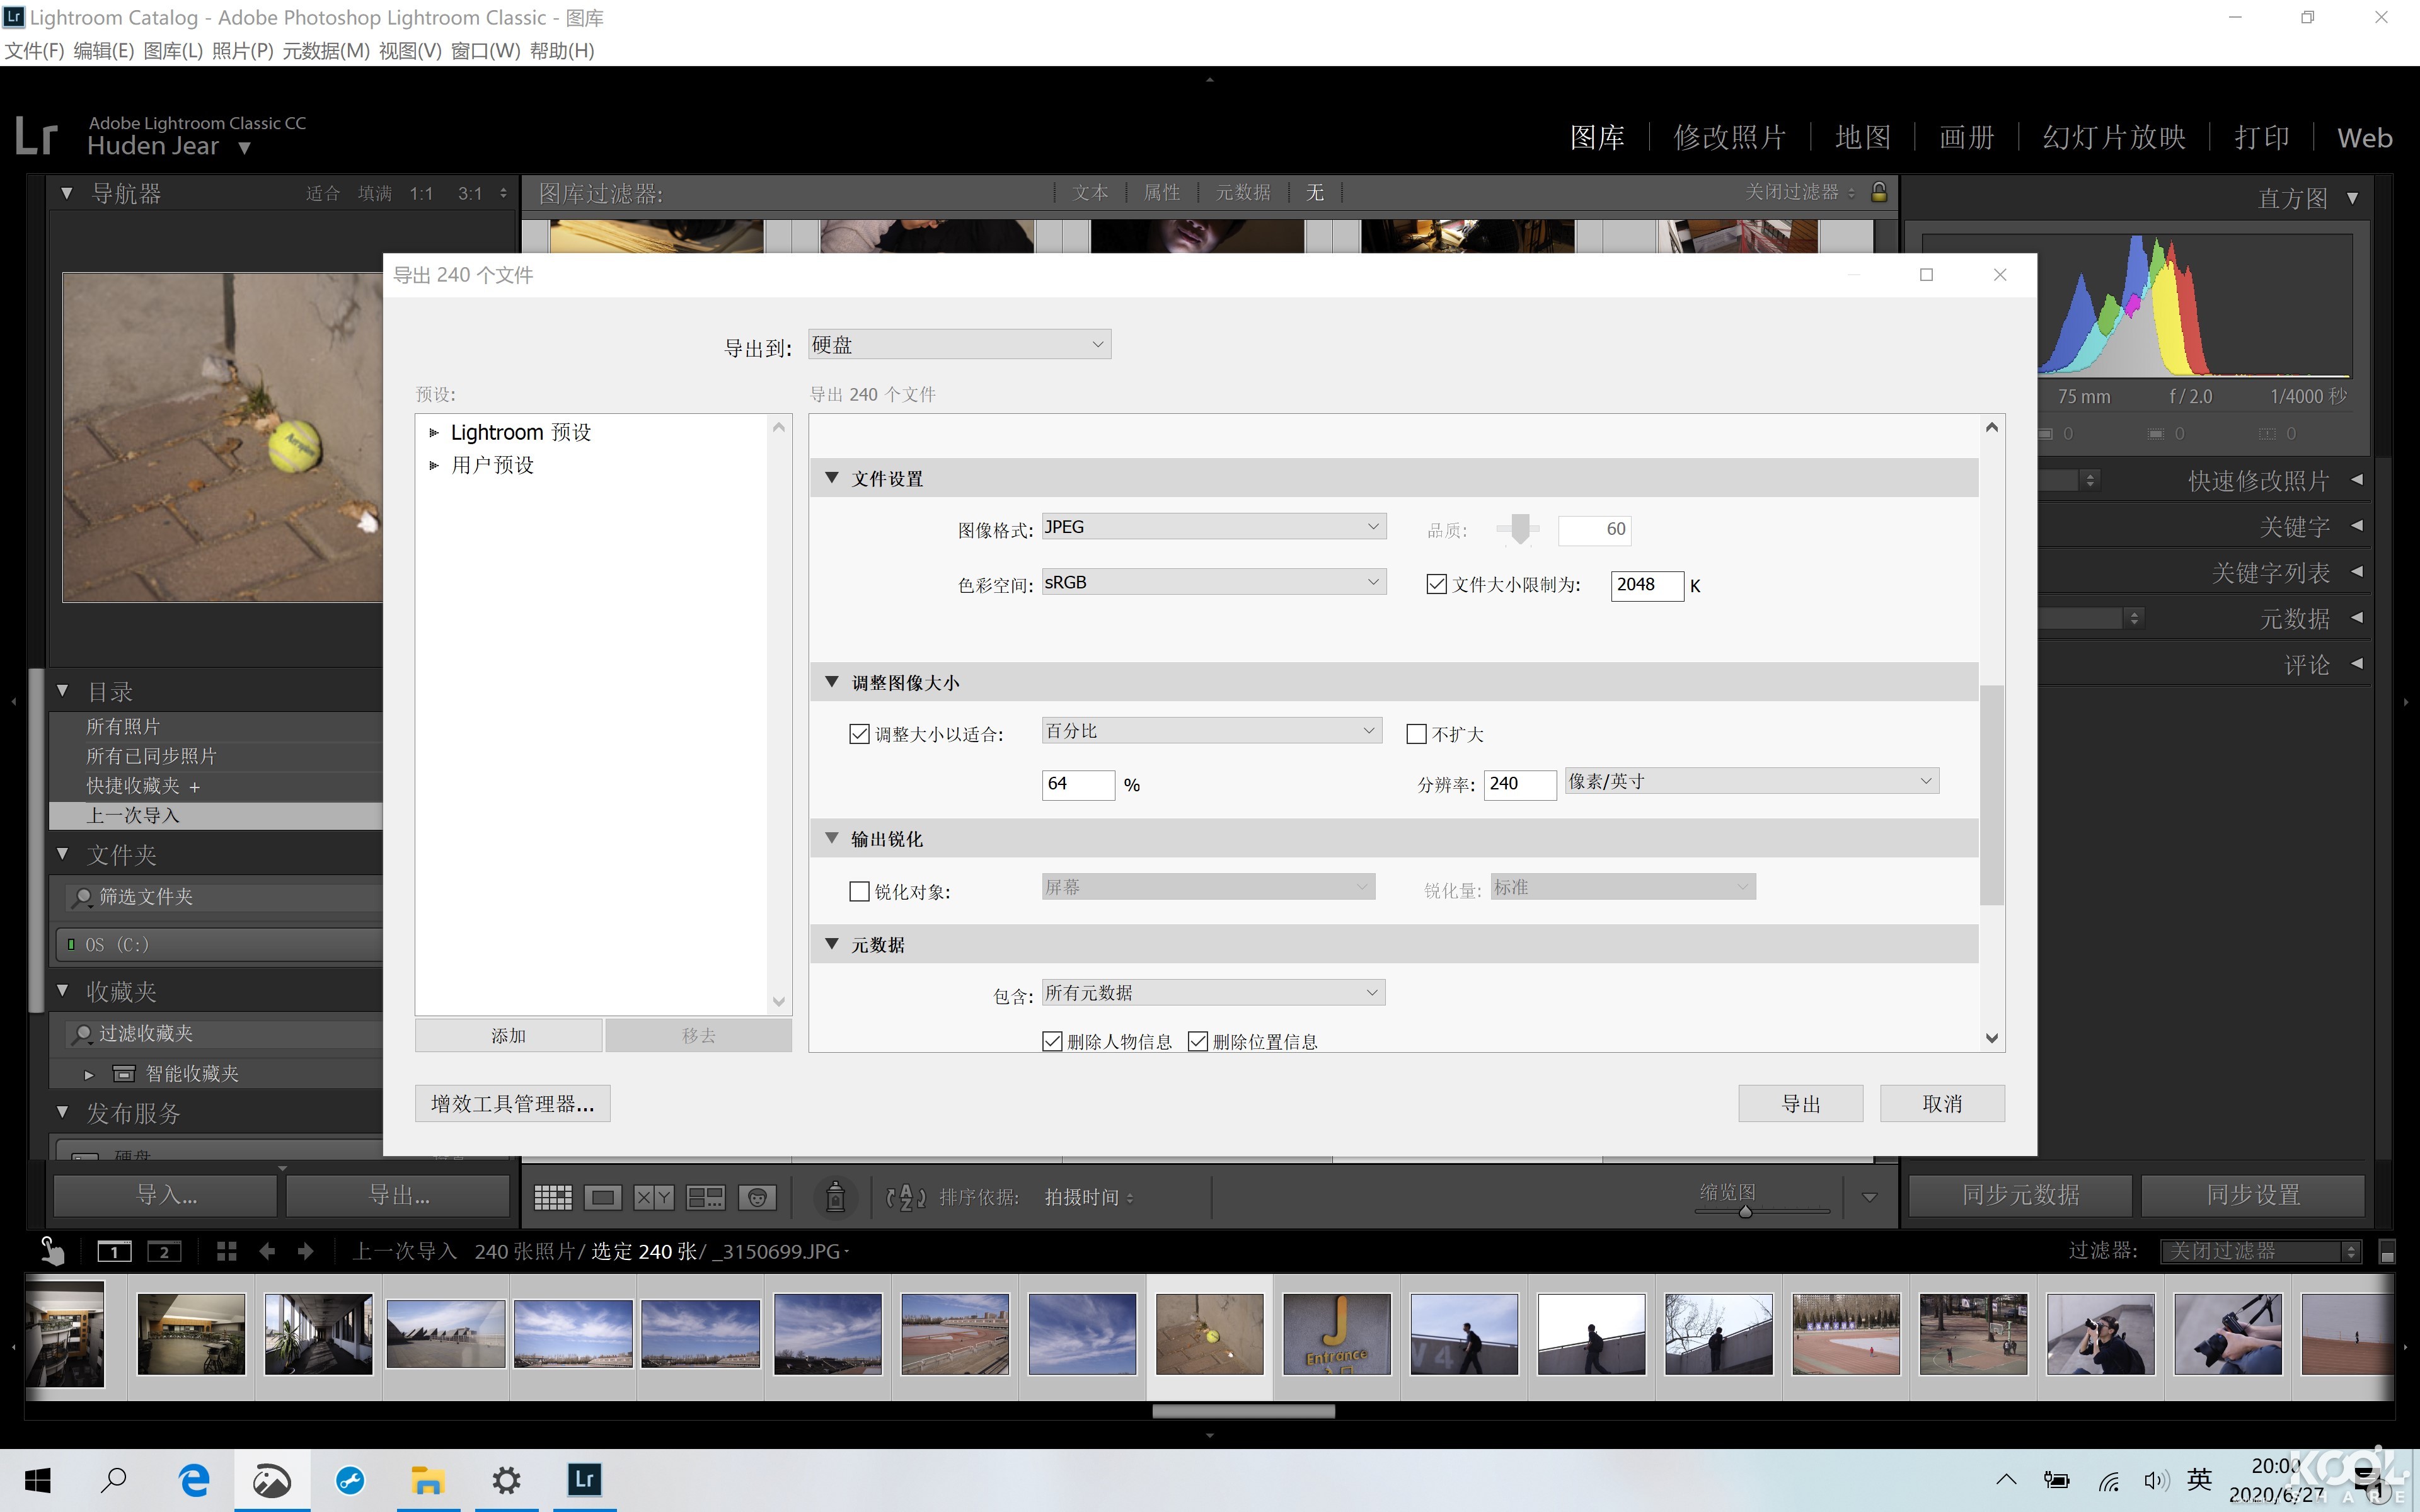The height and width of the screenshot is (1512, 2420).
Task: Open the 图像格式 JPEG dropdown
Action: click(1213, 526)
